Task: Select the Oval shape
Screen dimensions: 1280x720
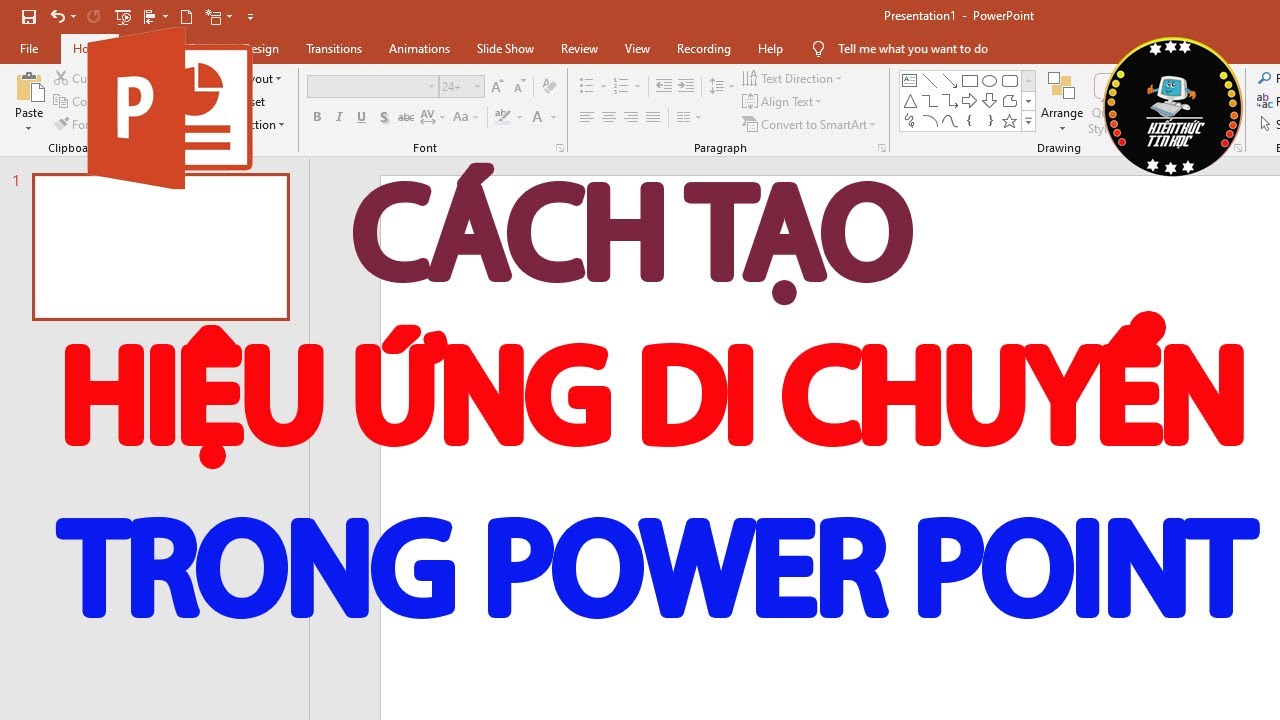Action: [990, 81]
